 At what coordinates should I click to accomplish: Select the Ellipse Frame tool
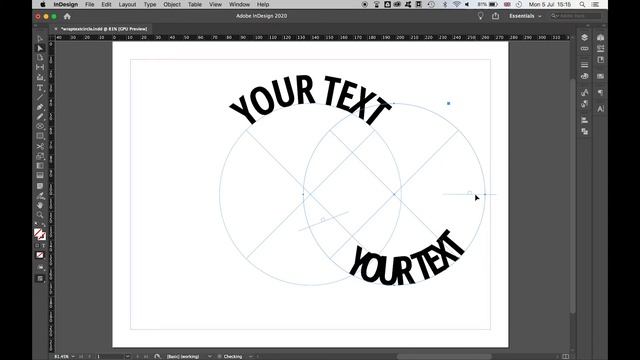coord(40,126)
